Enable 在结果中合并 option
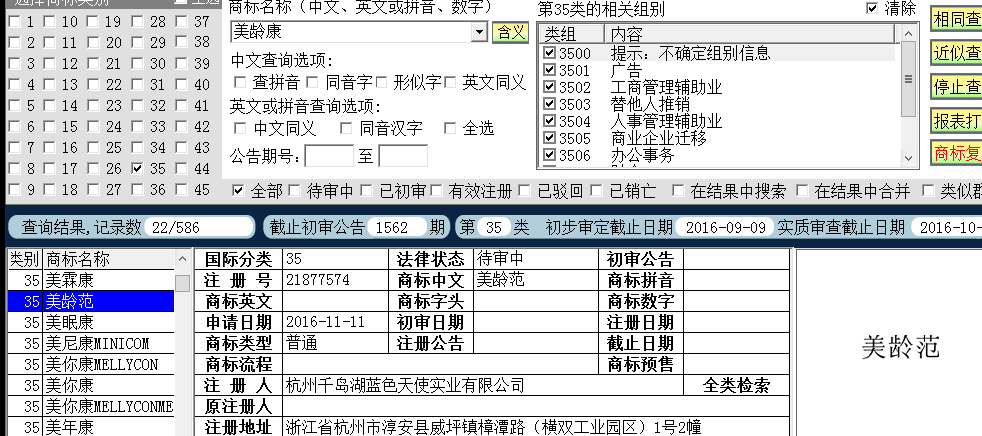Viewport: 982px width, 436px height. (x=802, y=190)
